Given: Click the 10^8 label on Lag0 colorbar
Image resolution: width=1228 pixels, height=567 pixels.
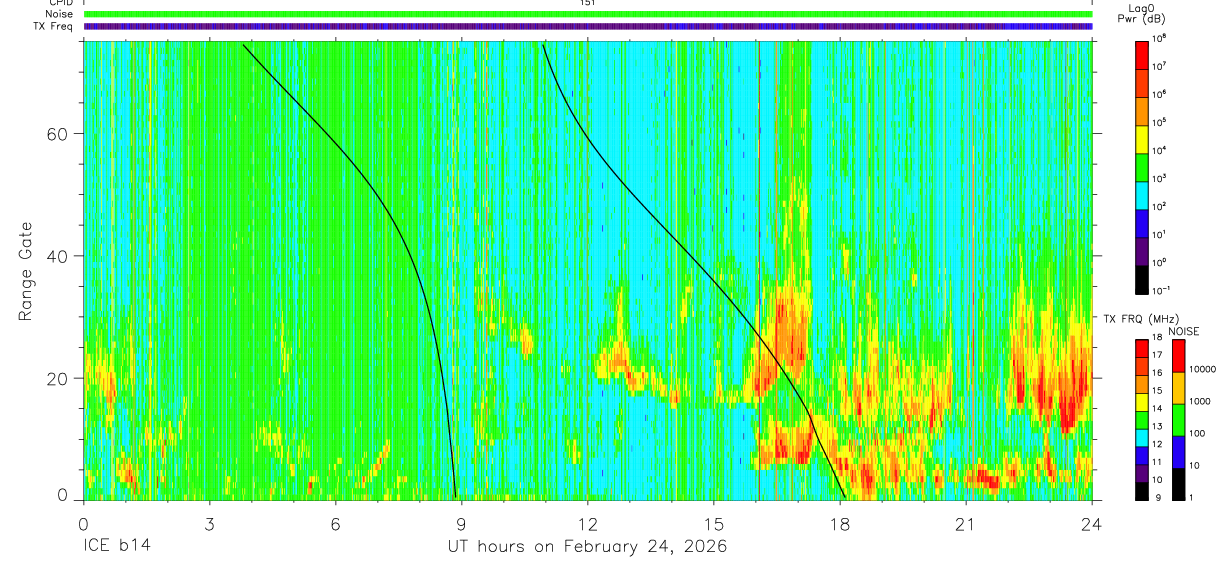Looking at the screenshot, I should click(x=1160, y=38).
